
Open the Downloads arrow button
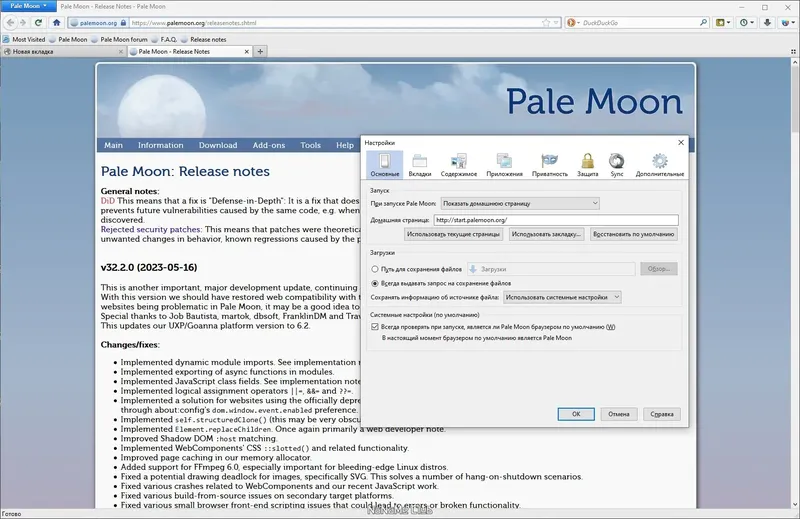pyautogui.click(x=767, y=22)
